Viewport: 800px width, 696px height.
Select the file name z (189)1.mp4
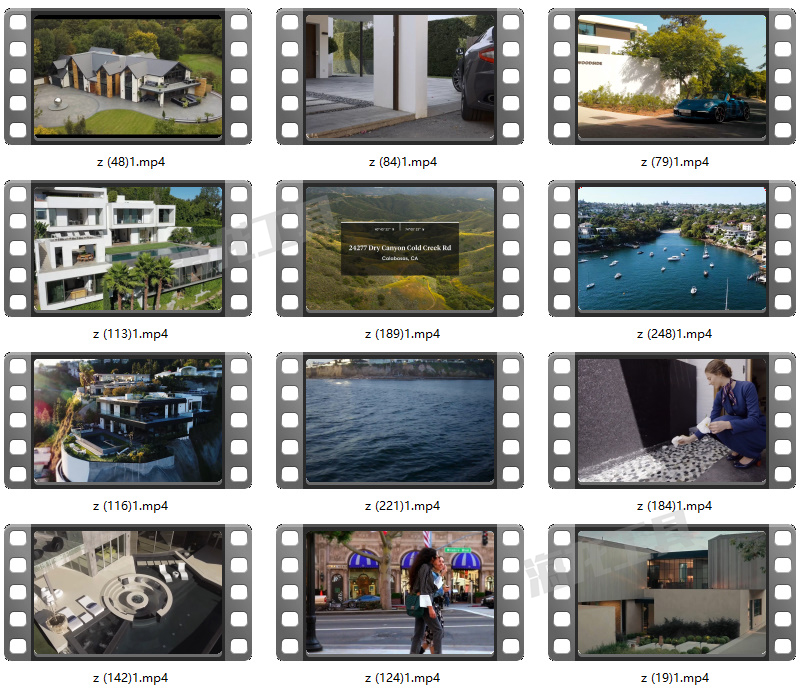[x=402, y=334]
